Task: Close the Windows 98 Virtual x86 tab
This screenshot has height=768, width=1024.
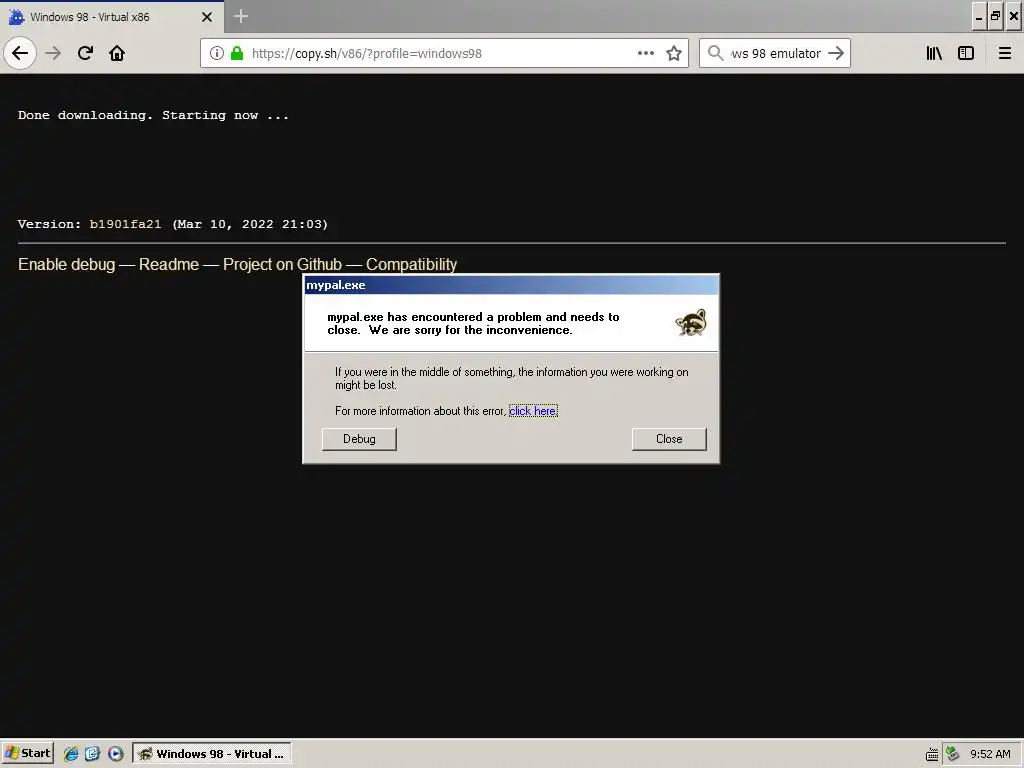Action: [x=207, y=17]
